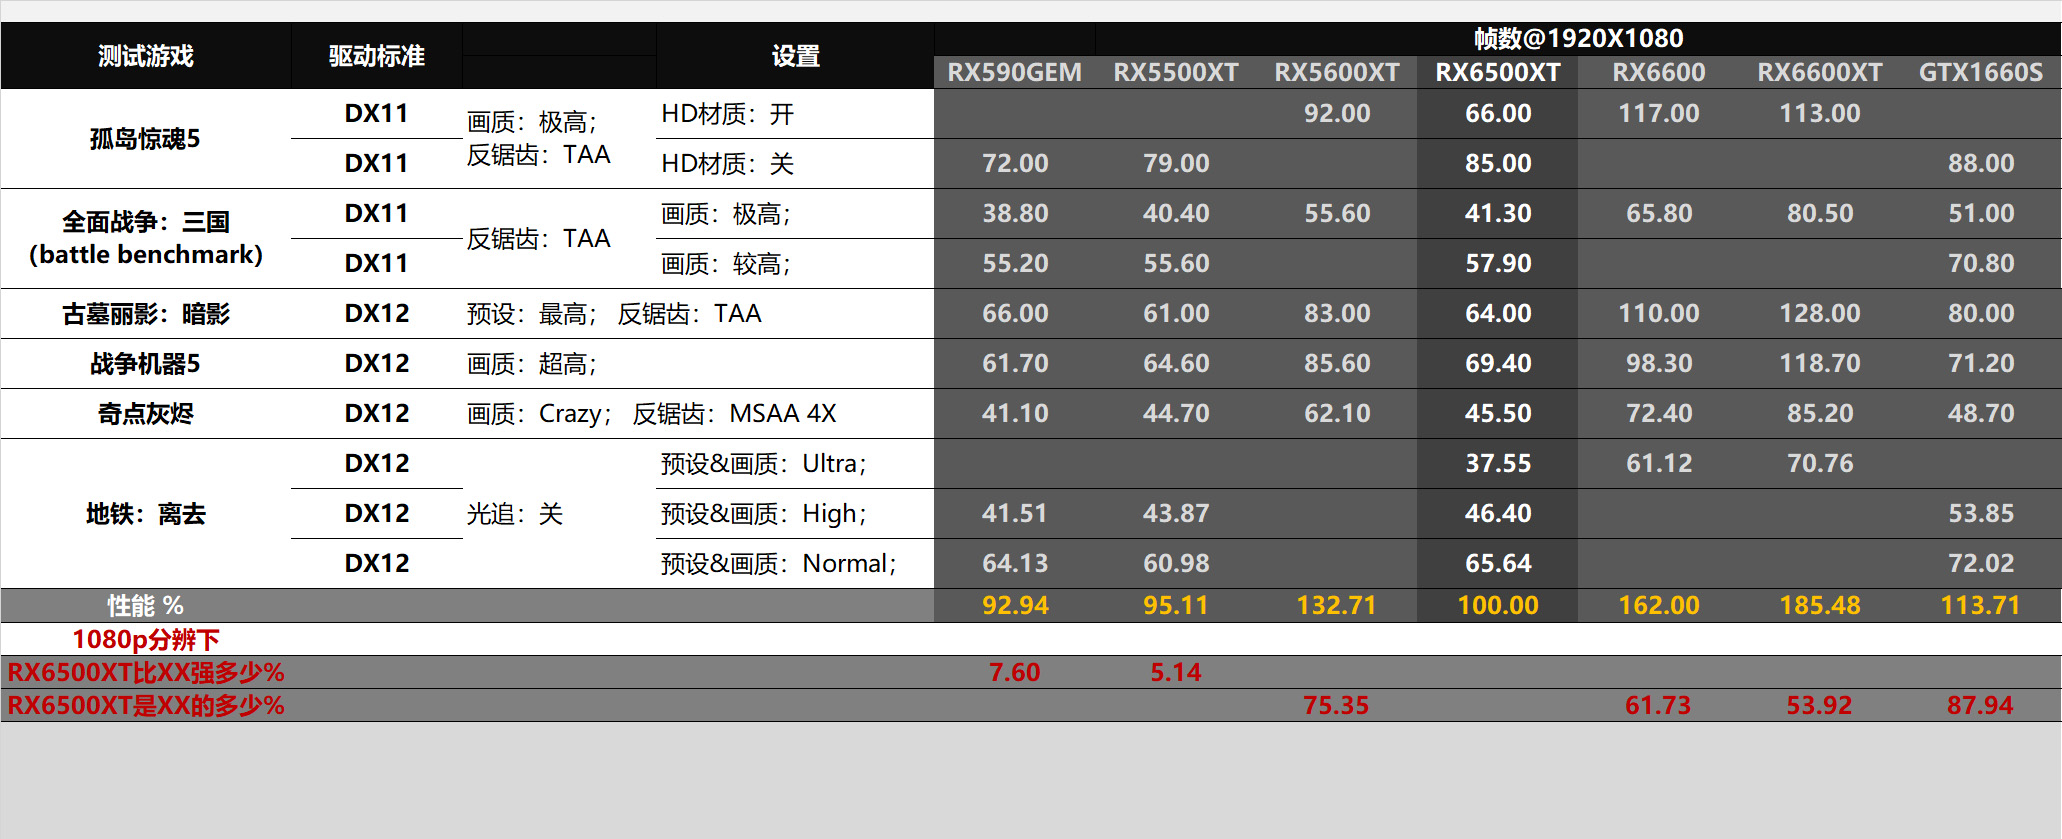Click the 战争机器5 game cell
This screenshot has height=839, width=2062.
pos(146,364)
